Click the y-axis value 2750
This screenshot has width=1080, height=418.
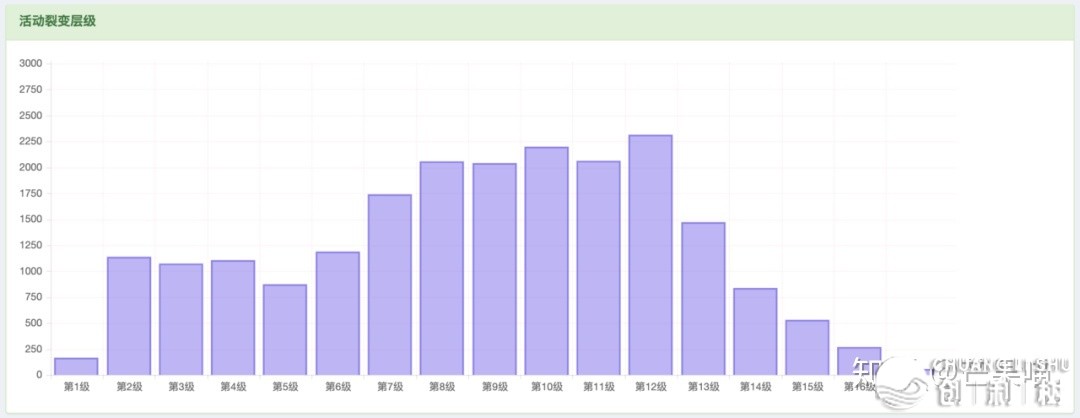pyautogui.click(x=32, y=90)
